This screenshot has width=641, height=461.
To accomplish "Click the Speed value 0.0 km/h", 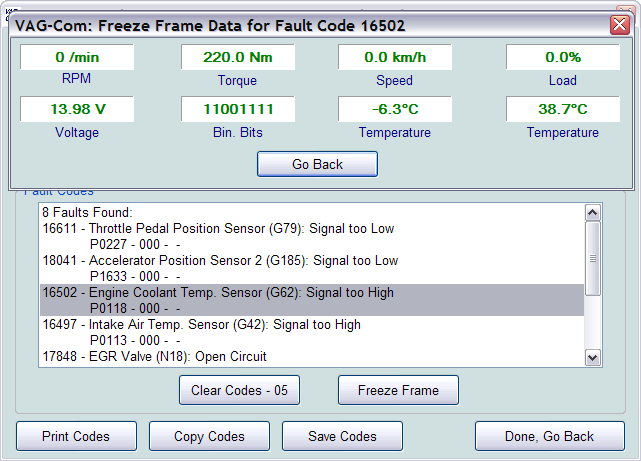I will [395, 57].
